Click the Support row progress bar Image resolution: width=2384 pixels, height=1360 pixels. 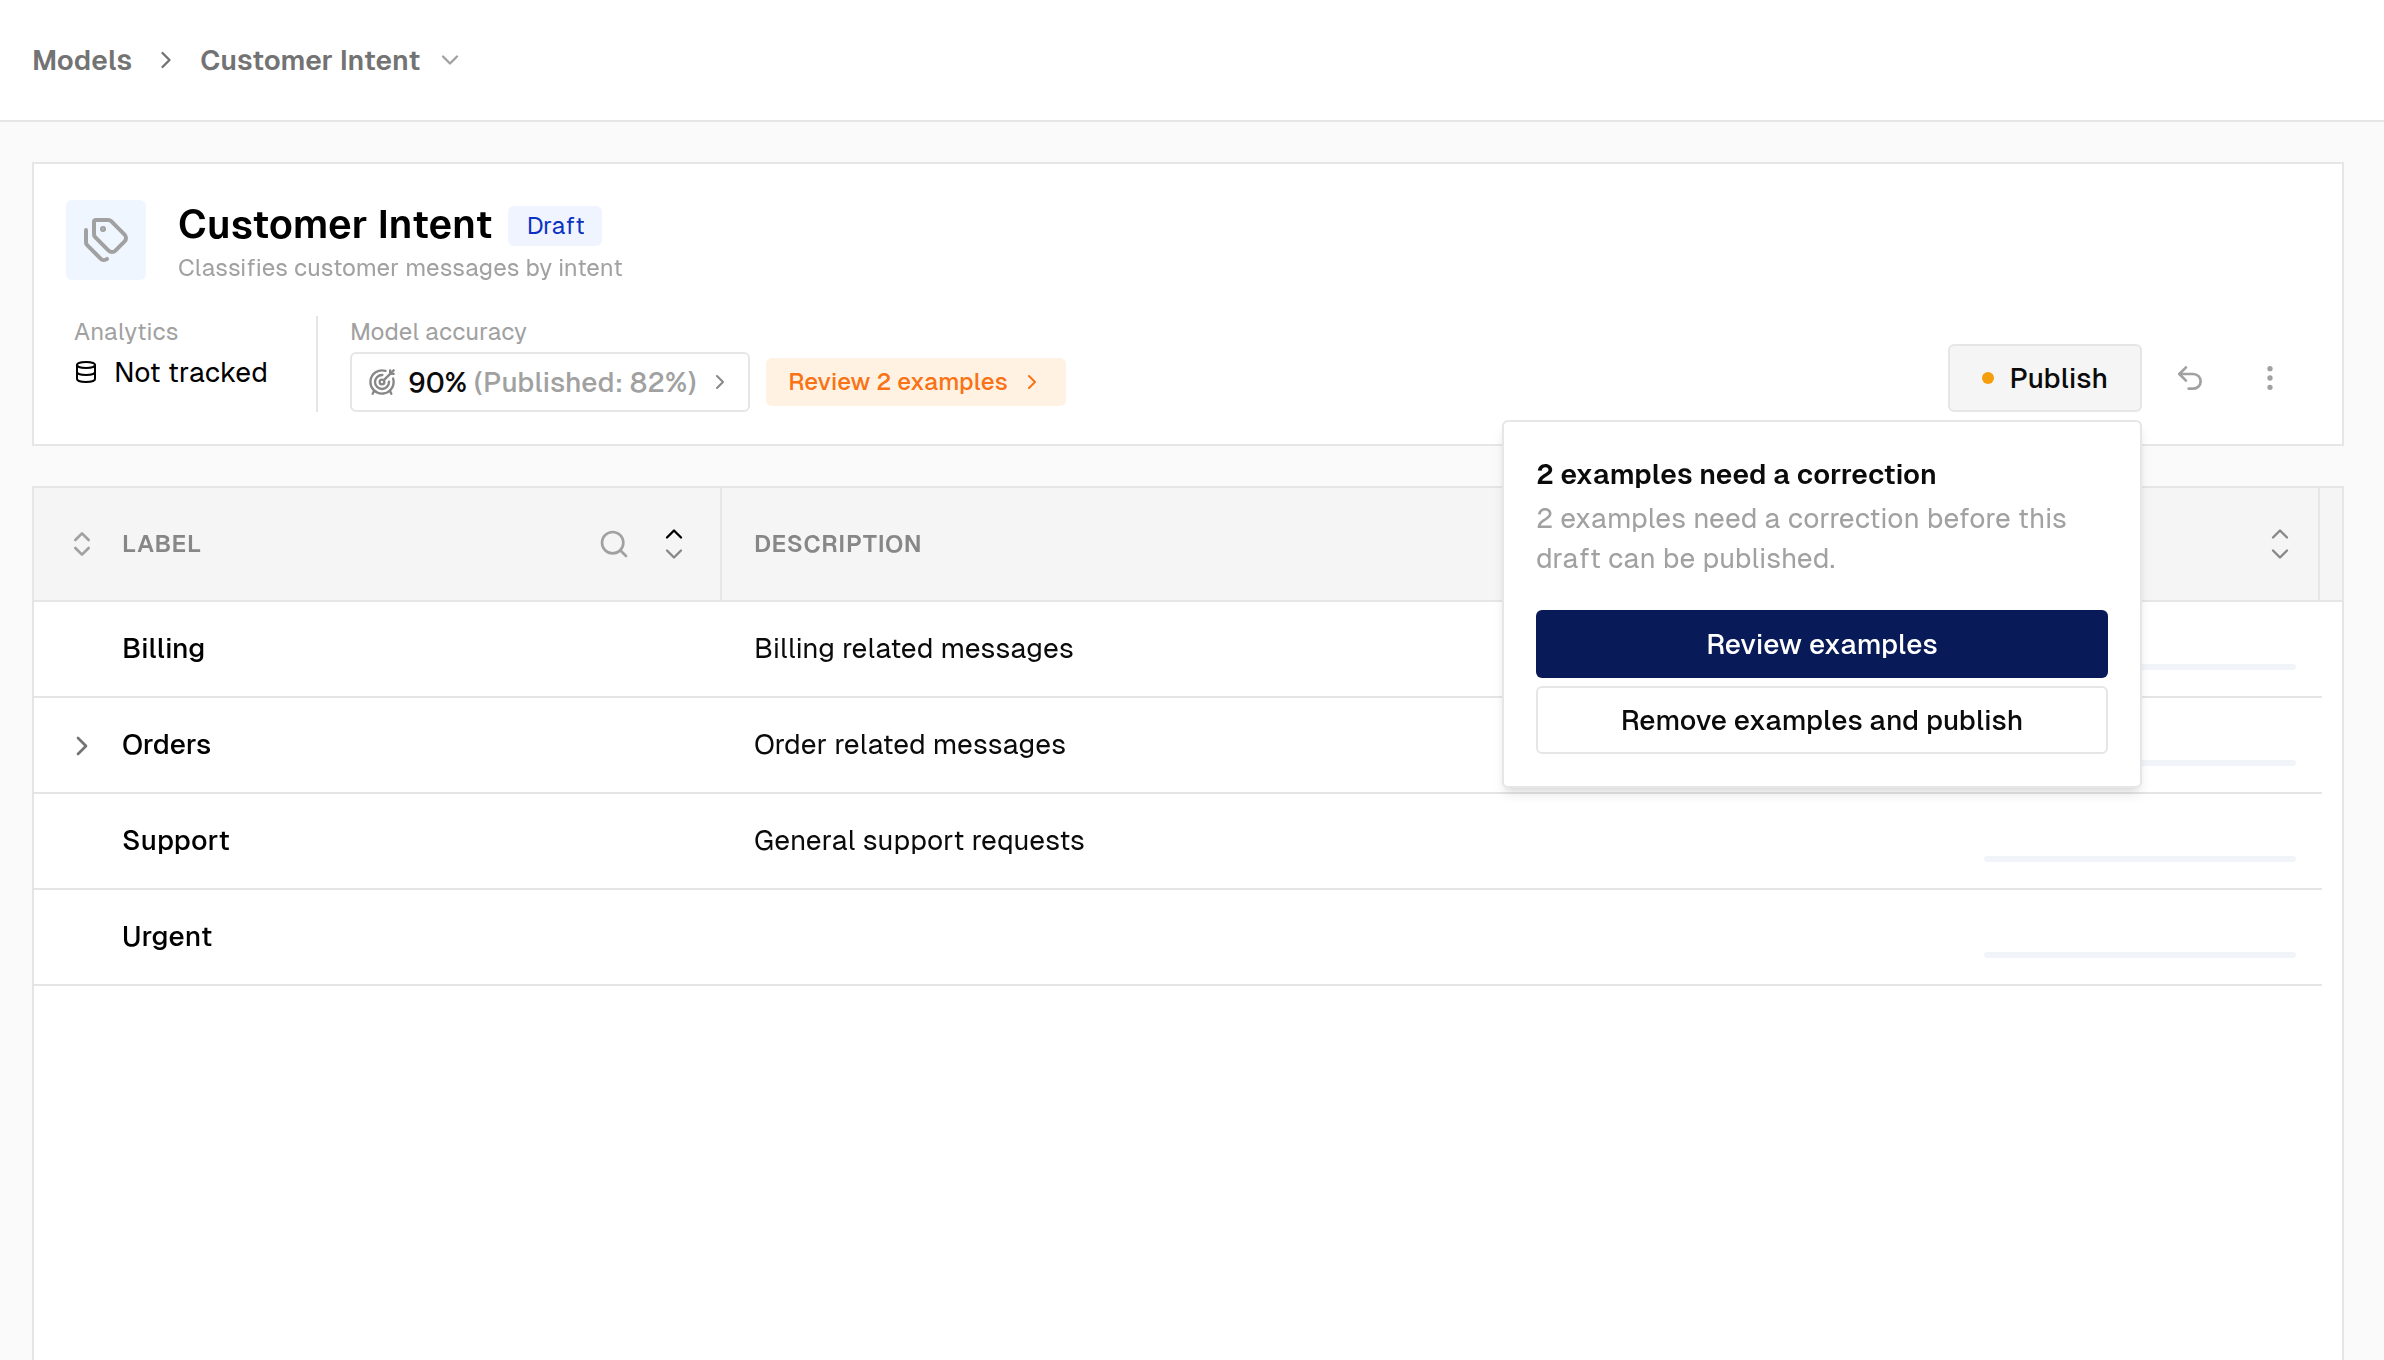coord(2140,858)
